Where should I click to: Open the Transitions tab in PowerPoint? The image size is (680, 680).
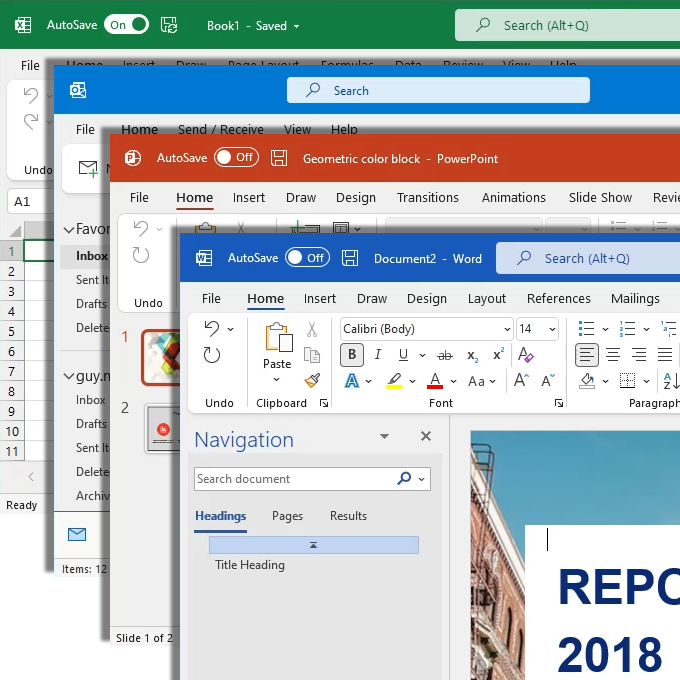click(427, 197)
